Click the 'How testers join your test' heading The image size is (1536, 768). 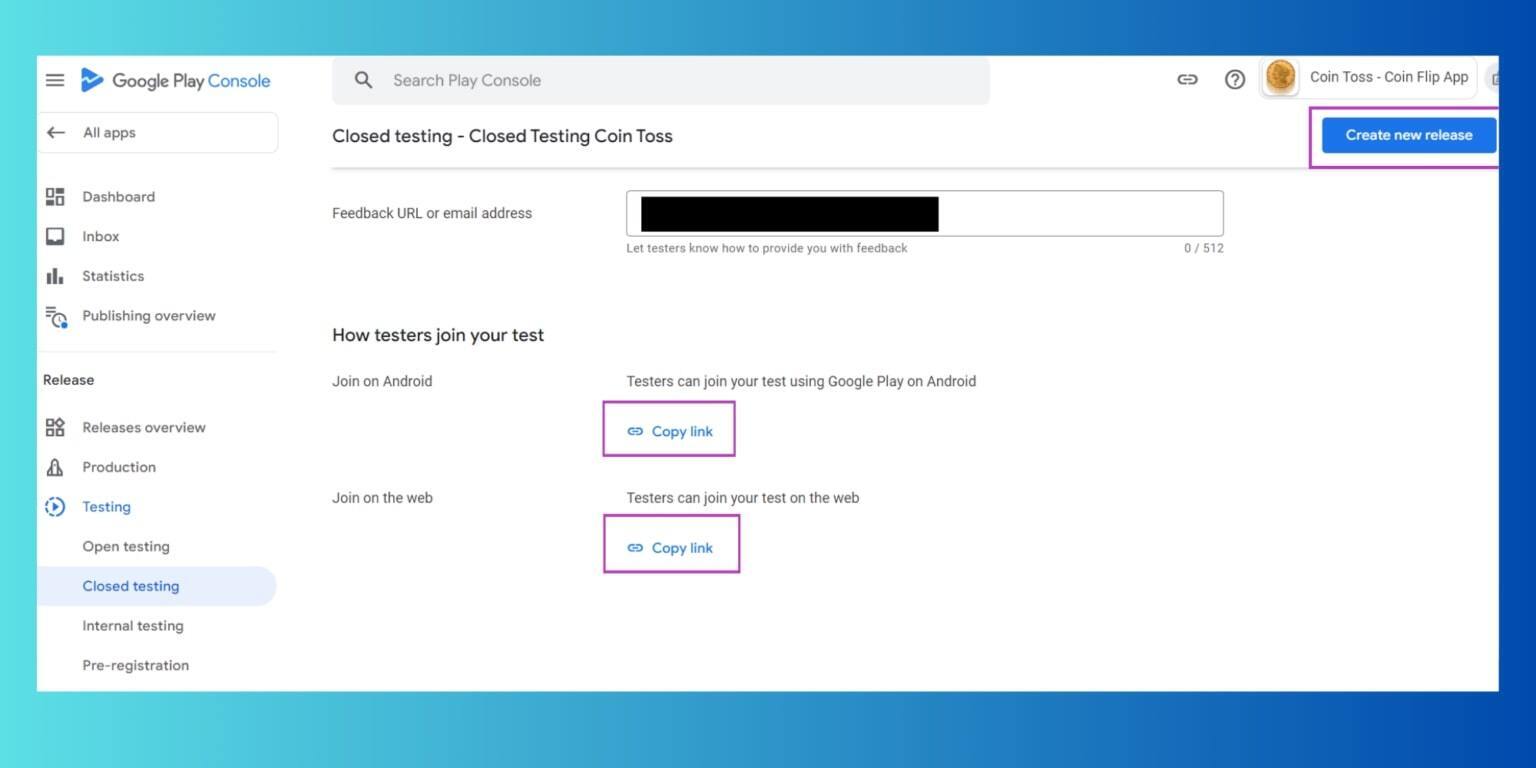(x=438, y=335)
